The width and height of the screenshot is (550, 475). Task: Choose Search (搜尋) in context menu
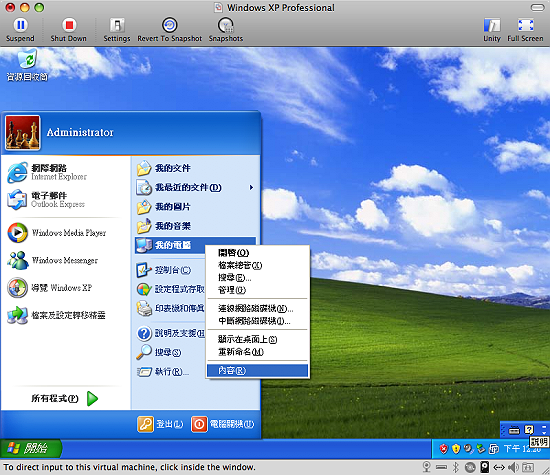pos(257,277)
